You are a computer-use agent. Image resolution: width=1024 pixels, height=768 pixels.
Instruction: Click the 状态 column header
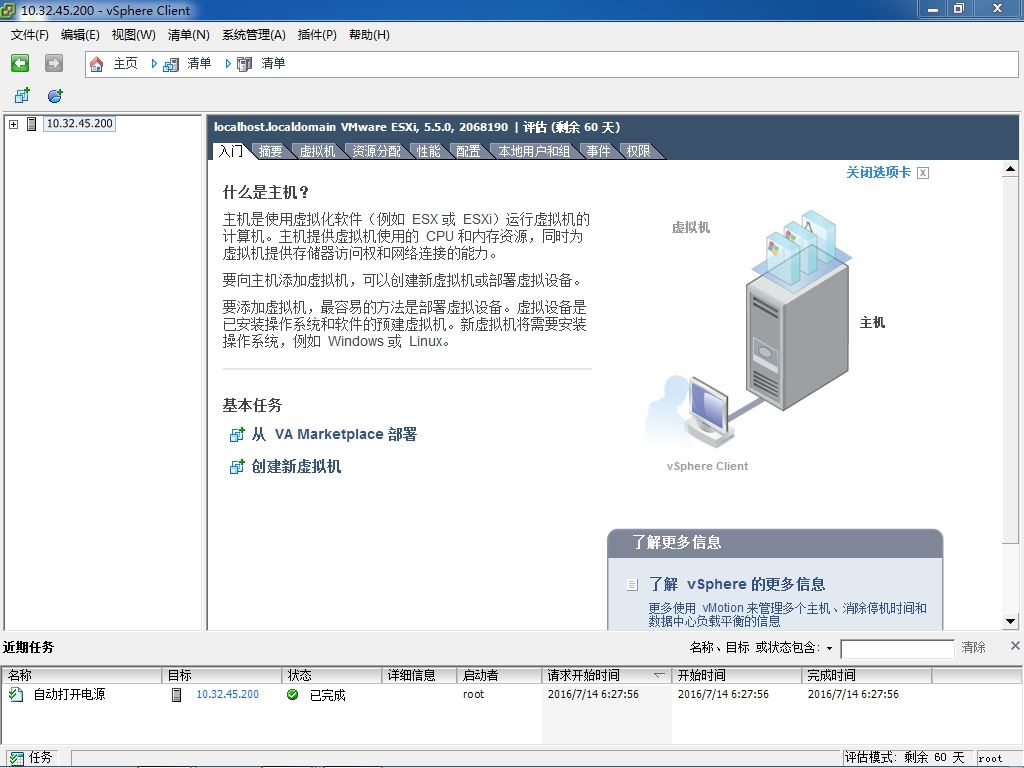pyautogui.click(x=332, y=675)
